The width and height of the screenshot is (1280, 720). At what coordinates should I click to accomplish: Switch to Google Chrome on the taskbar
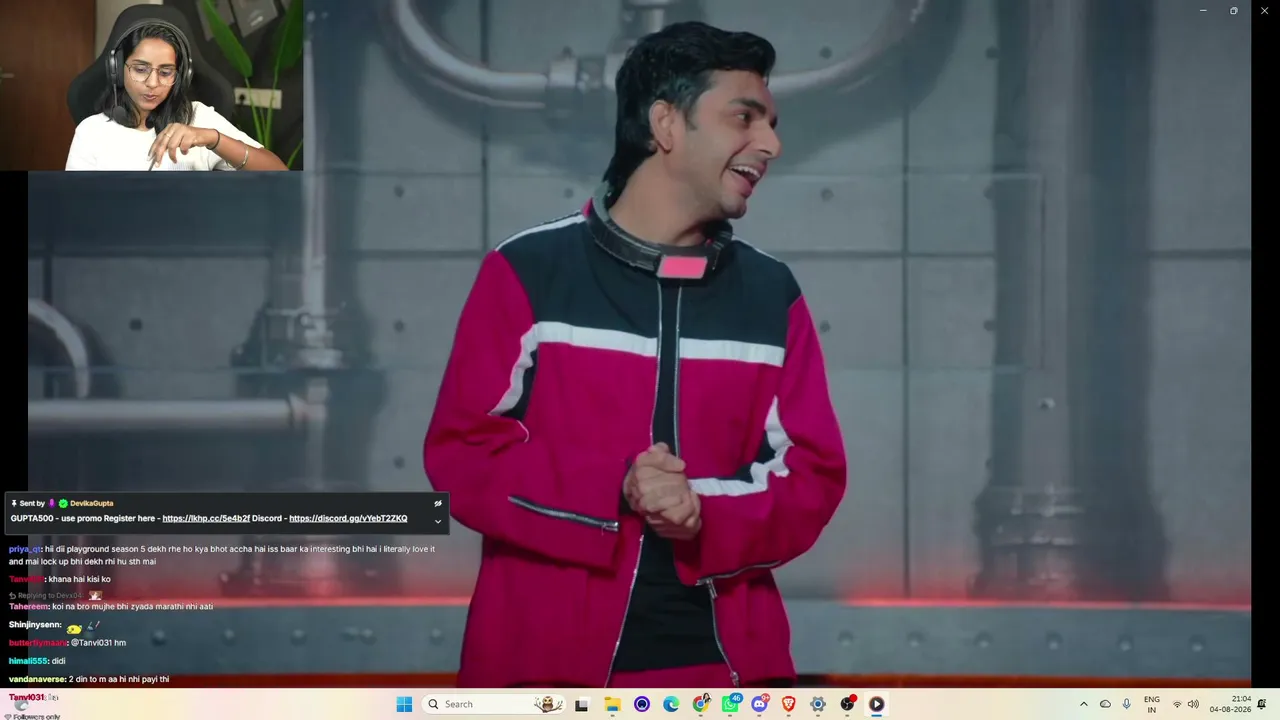pyautogui.click(x=701, y=704)
